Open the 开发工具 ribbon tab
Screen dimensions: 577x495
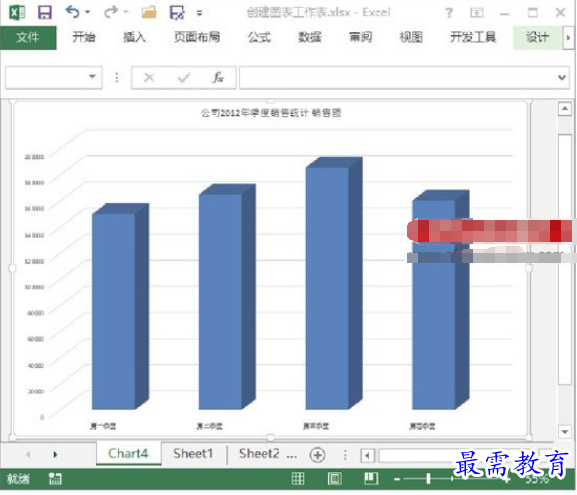pyautogui.click(x=473, y=37)
